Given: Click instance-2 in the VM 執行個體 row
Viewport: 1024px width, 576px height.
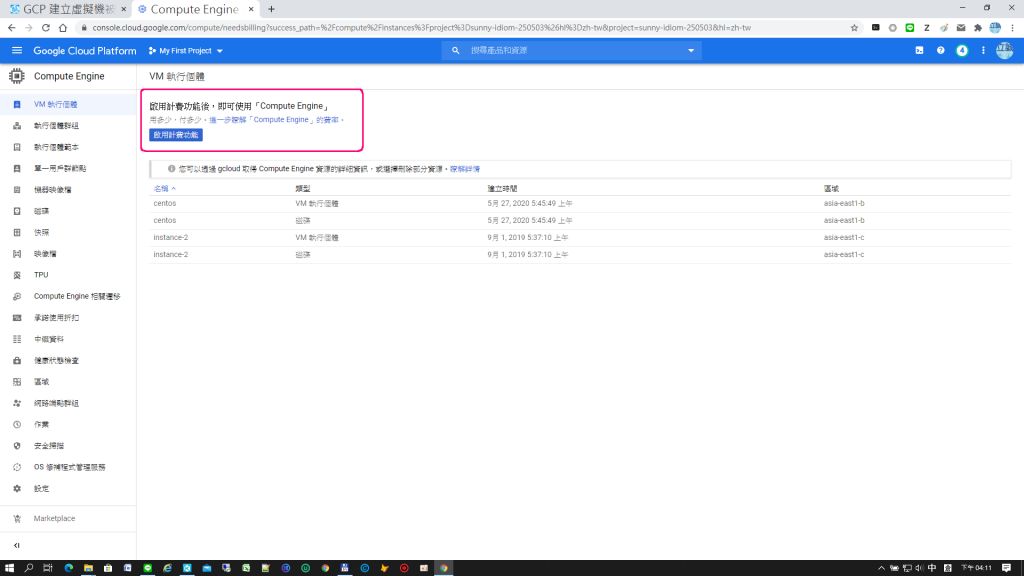Looking at the screenshot, I should coord(170,237).
